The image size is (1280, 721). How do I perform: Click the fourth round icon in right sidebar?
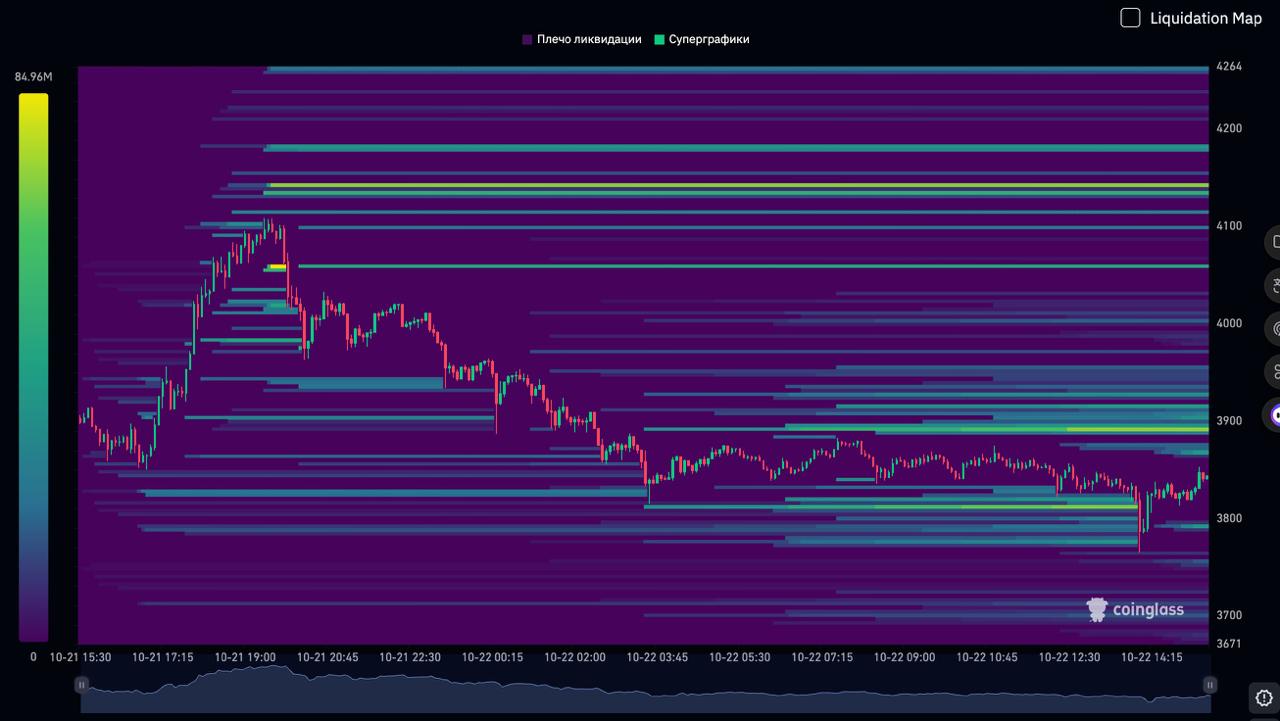[1274, 372]
